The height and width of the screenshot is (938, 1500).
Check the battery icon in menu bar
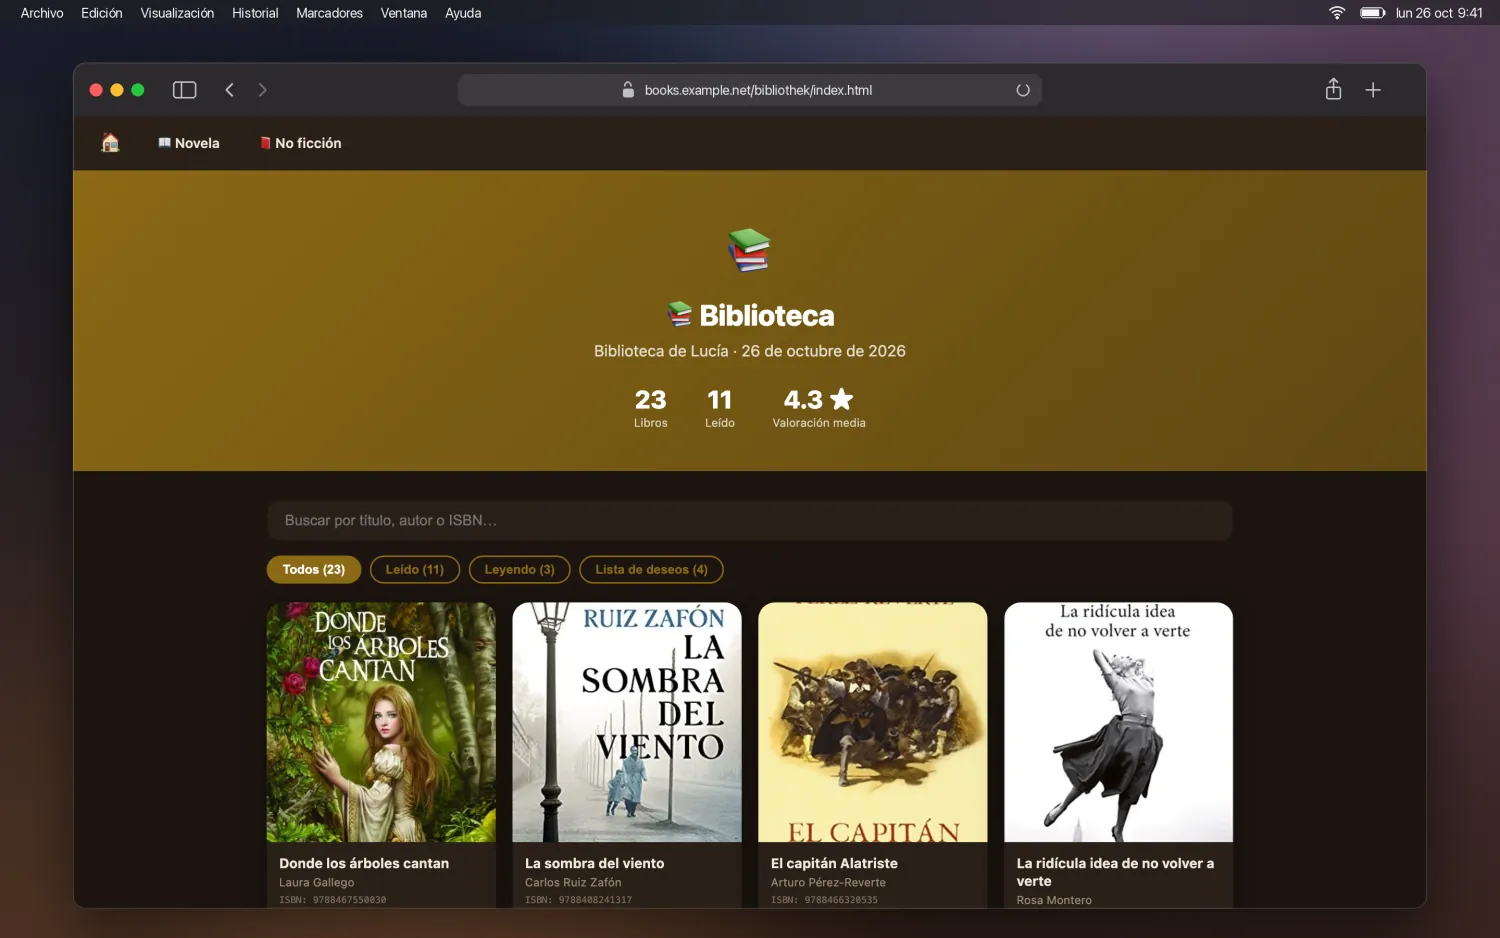click(1372, 13)
